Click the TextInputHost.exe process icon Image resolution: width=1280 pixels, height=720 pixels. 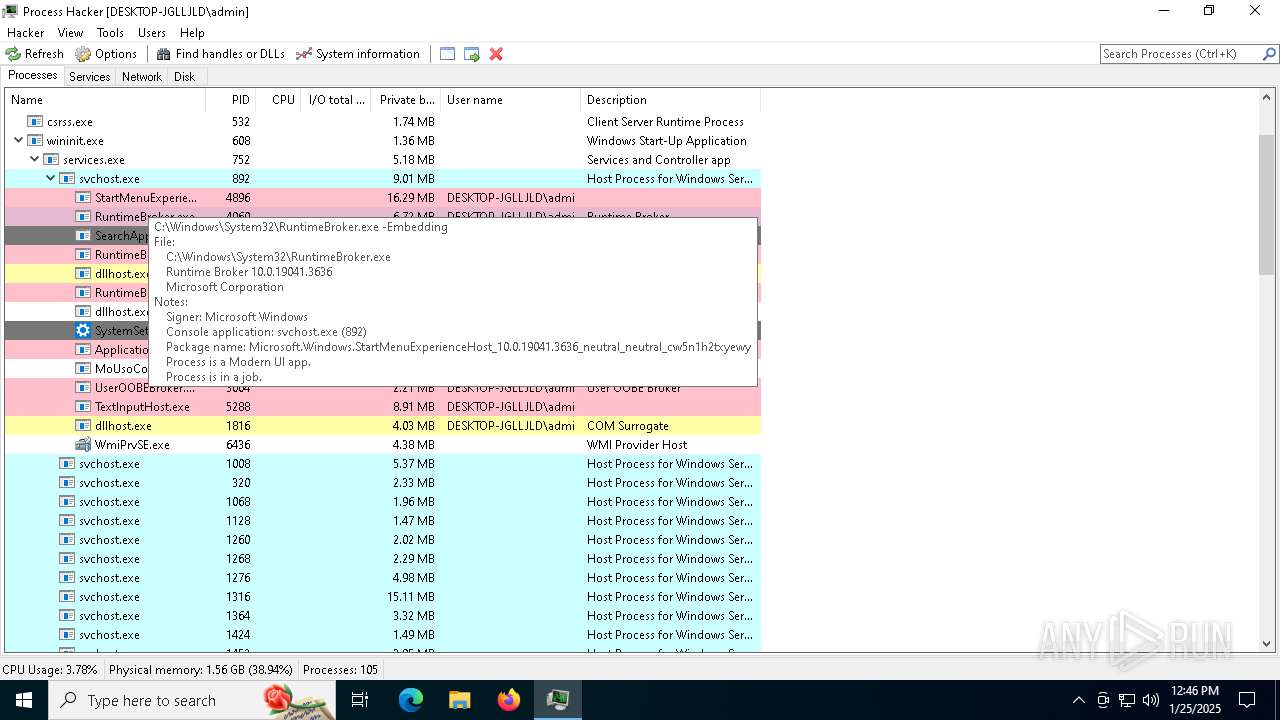(83, 407)
